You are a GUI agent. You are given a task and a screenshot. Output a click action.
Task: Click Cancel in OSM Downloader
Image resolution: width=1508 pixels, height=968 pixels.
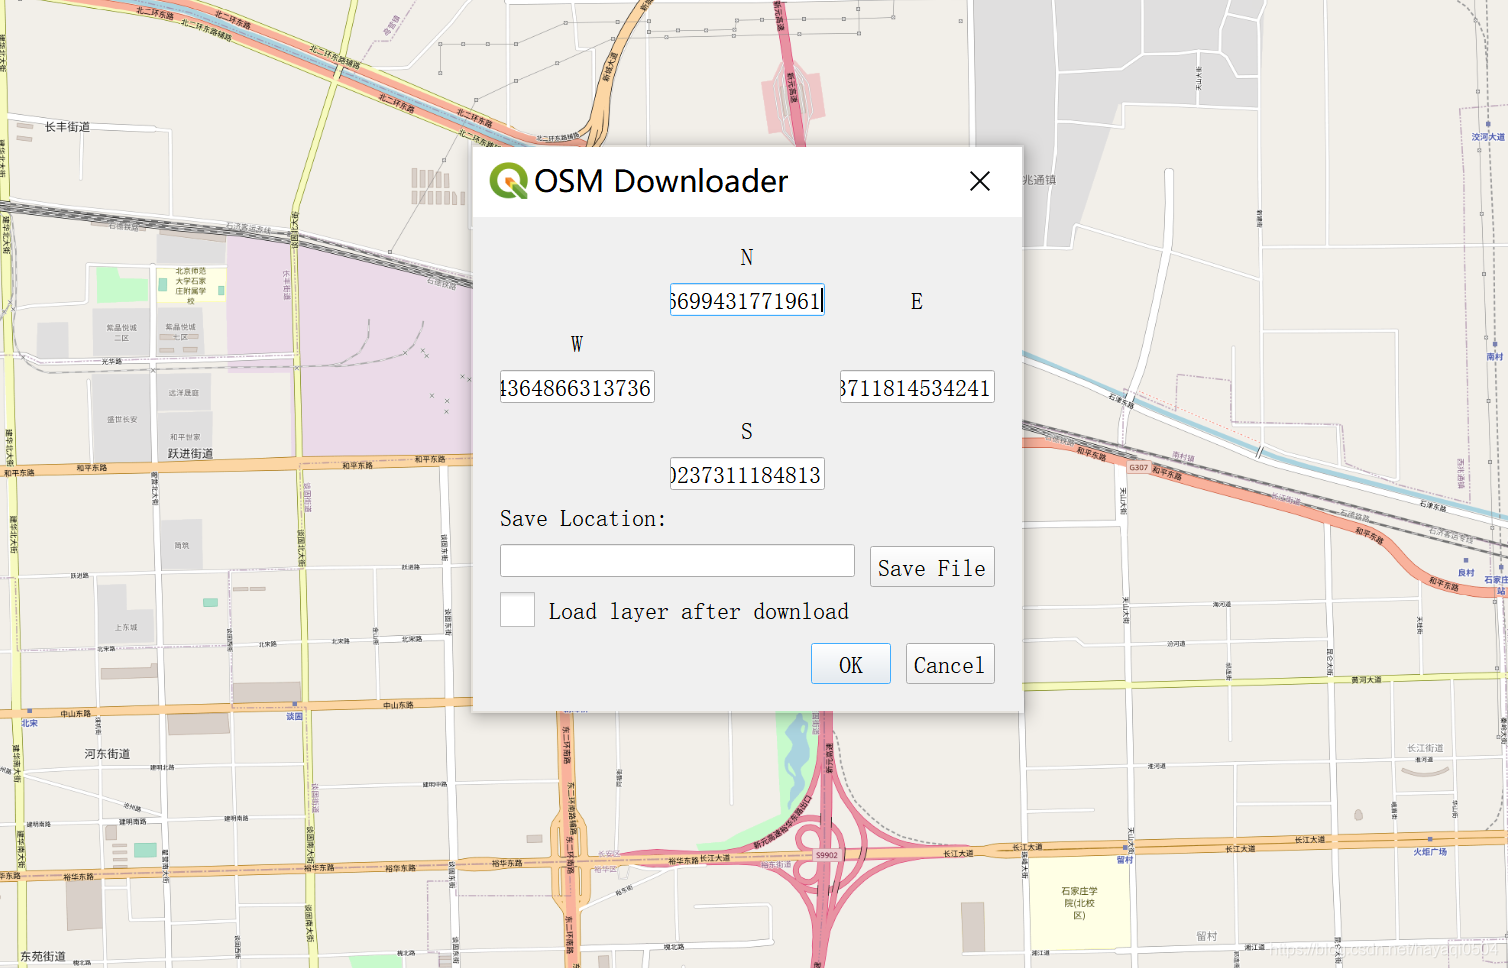tap(950, 664)
